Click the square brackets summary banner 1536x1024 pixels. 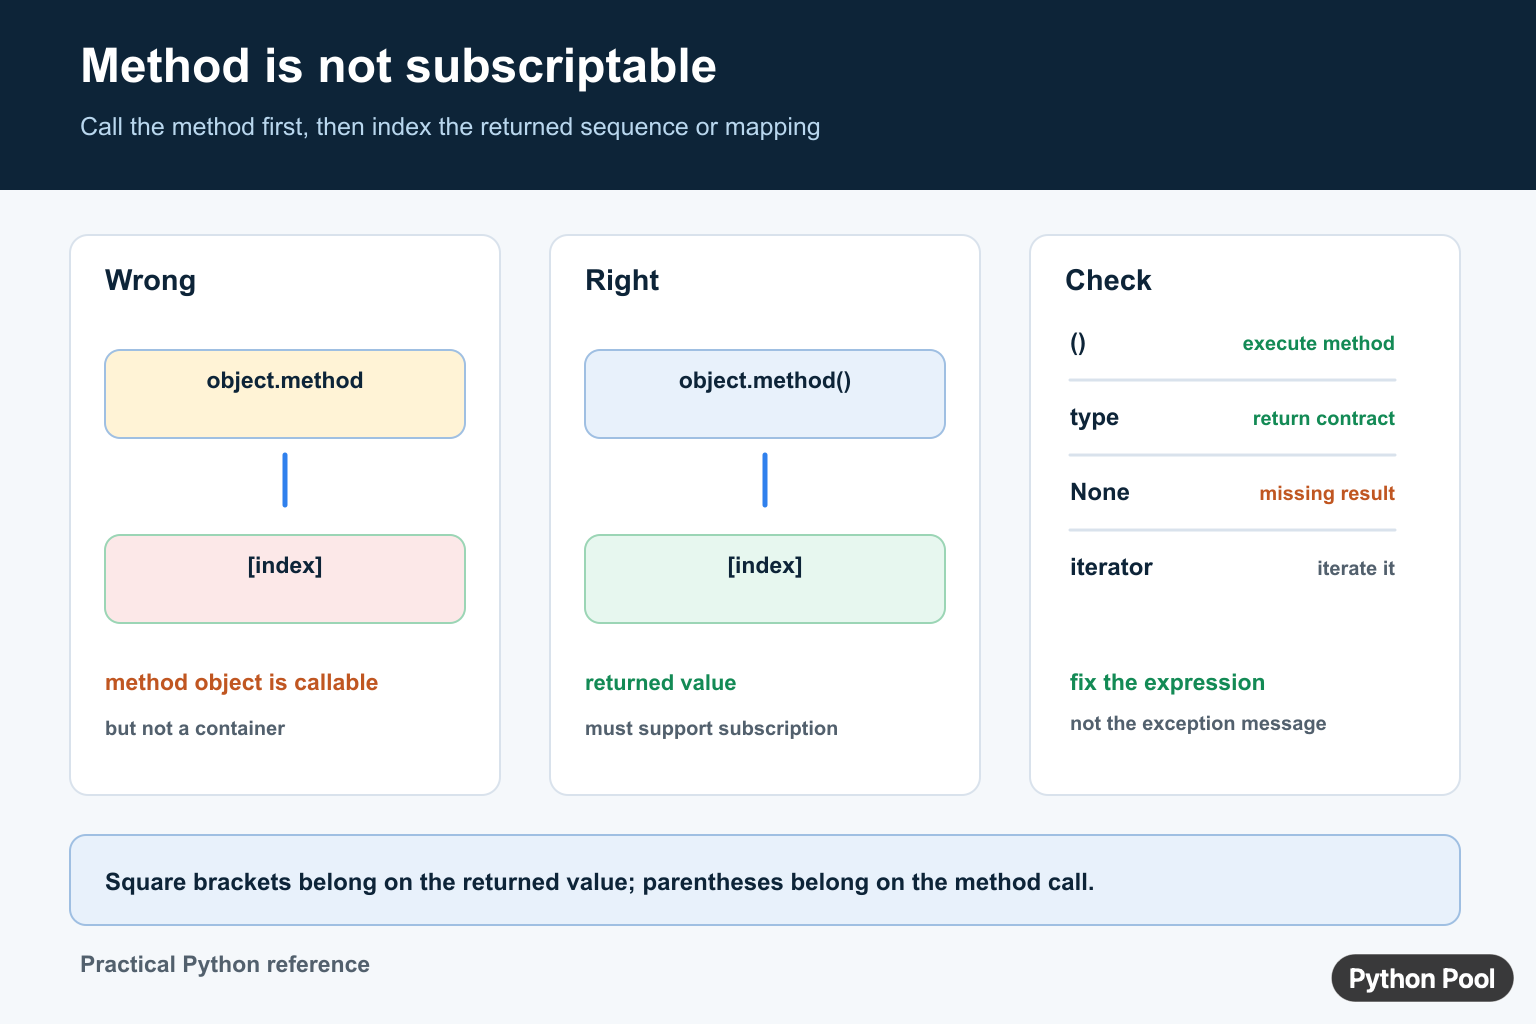pyautogui.click(x=765, y=880)
